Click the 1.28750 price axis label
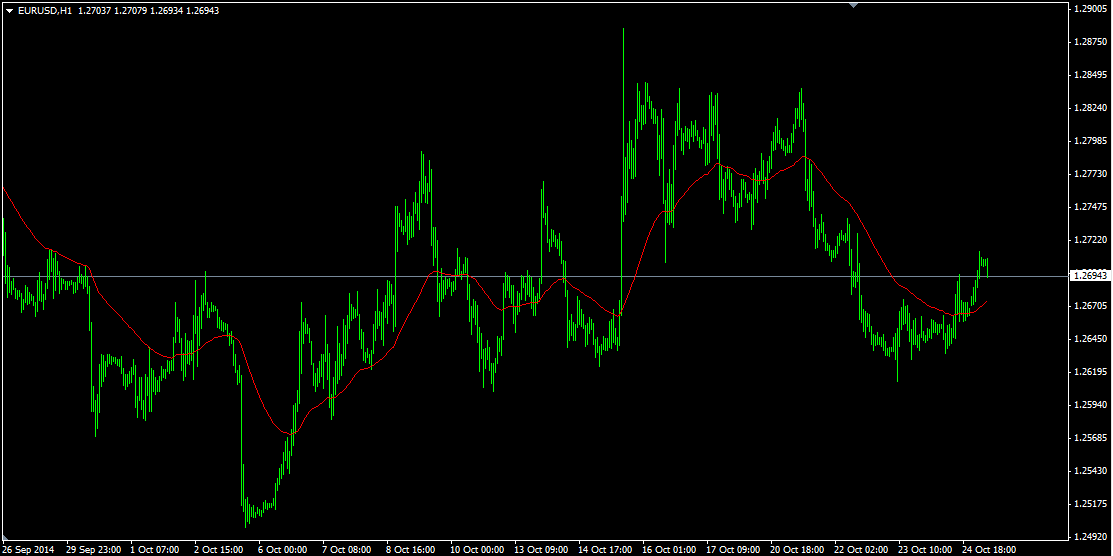Screen dimensions: 1113x556 [x=1089, y=42]
